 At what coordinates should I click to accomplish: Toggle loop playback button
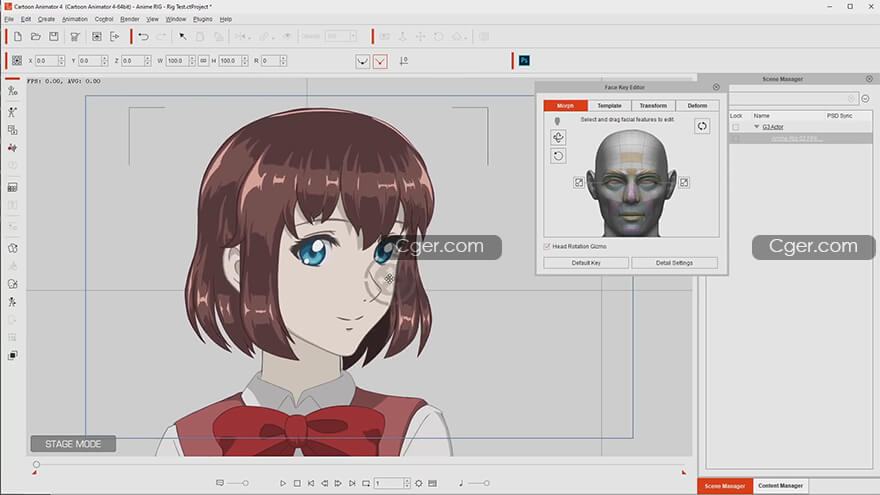point(366,483)
